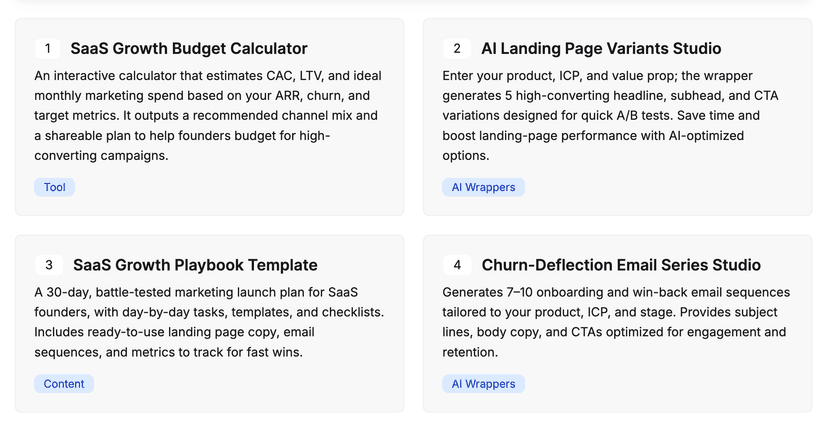The width and height of the screenshot is (828, 421).
Task: Open Churn-Deflection Email Series Studio title
Action: (x=621, y=265)
